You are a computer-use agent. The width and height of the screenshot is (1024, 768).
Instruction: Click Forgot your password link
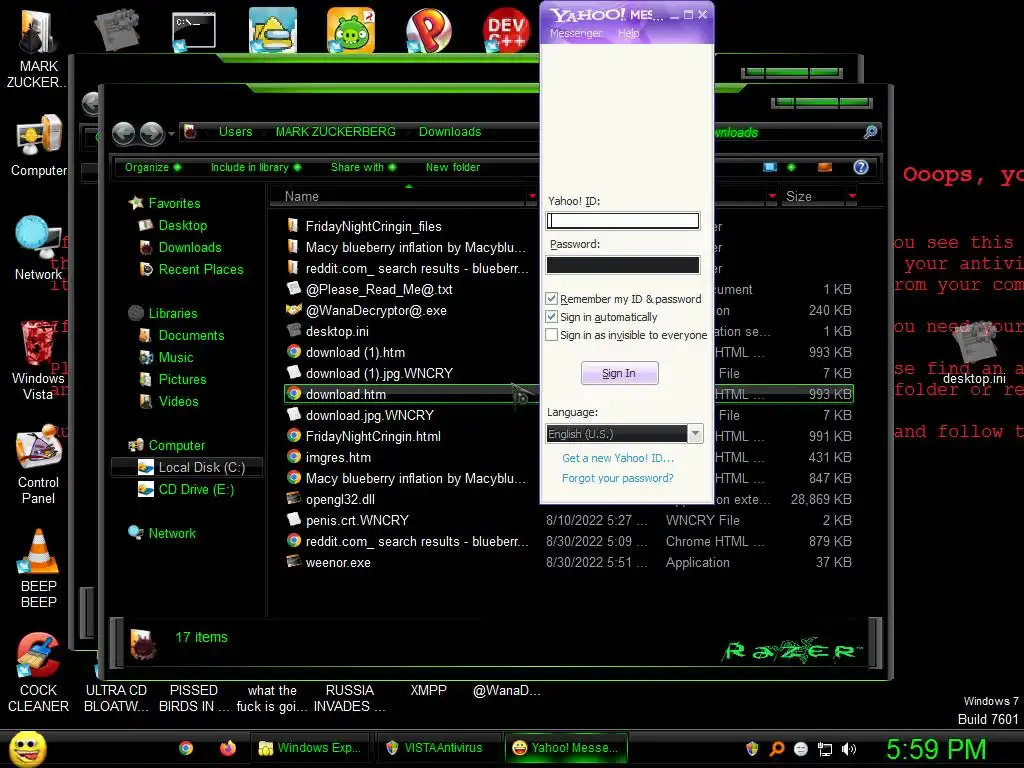(617, 478)
